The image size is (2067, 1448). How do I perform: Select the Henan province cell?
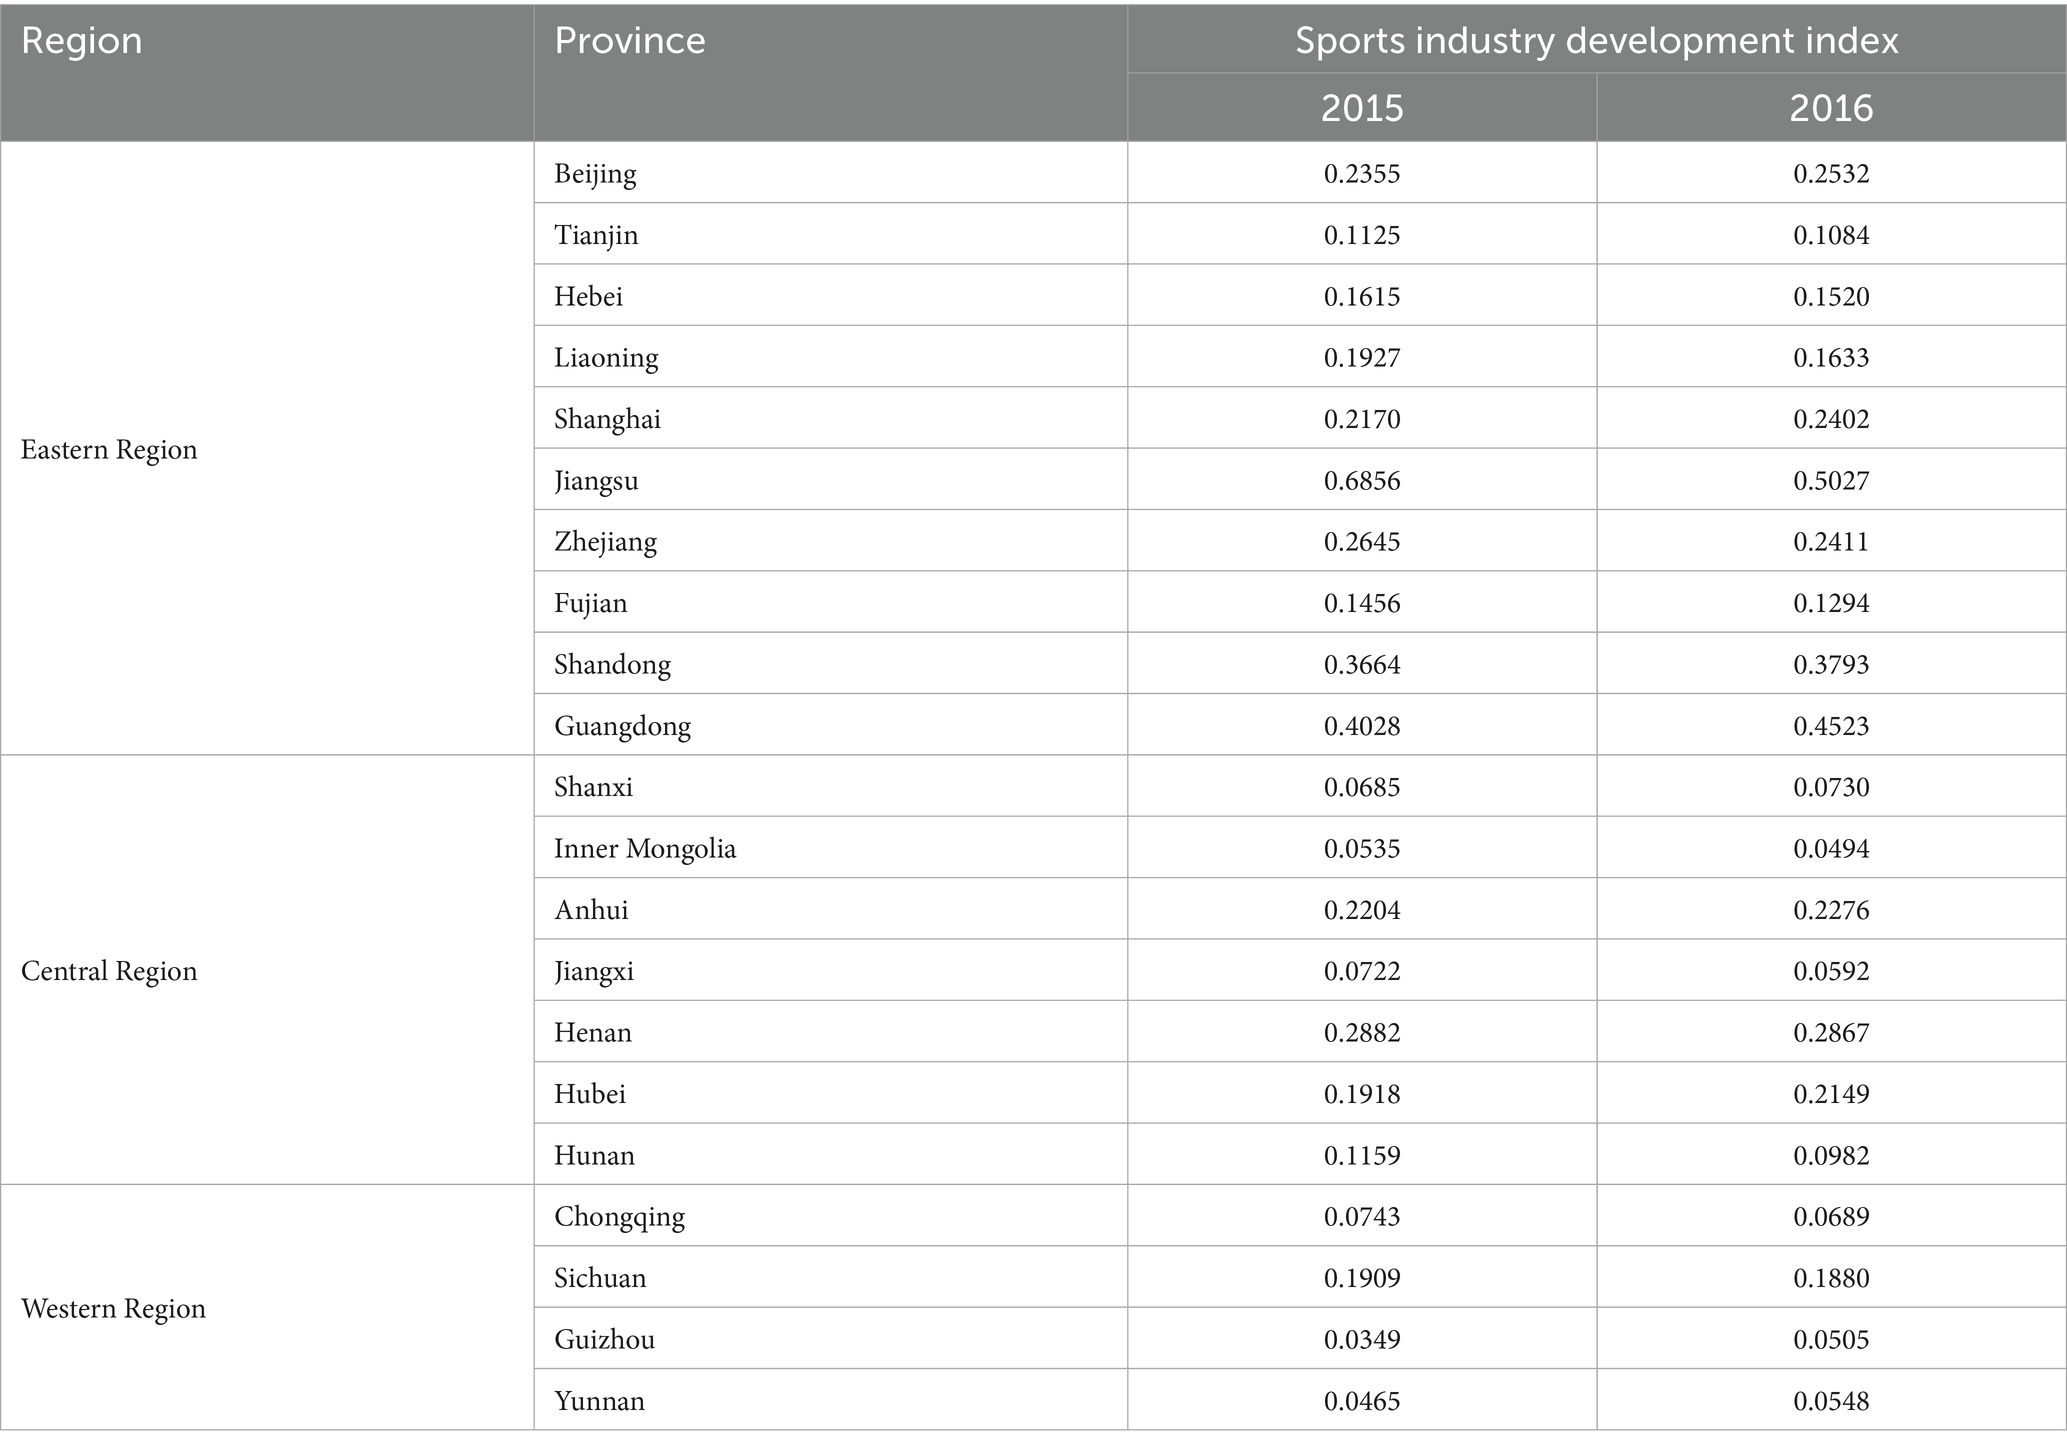593,1032
